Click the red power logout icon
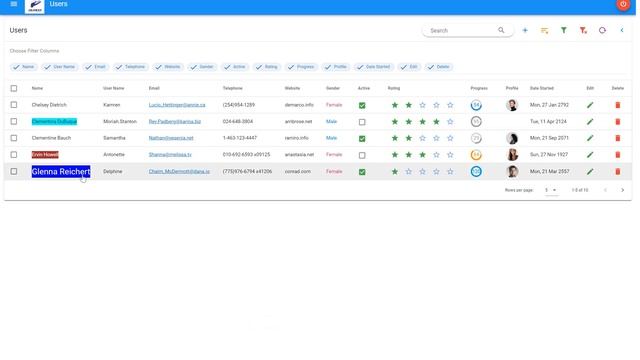 point(623,4)
